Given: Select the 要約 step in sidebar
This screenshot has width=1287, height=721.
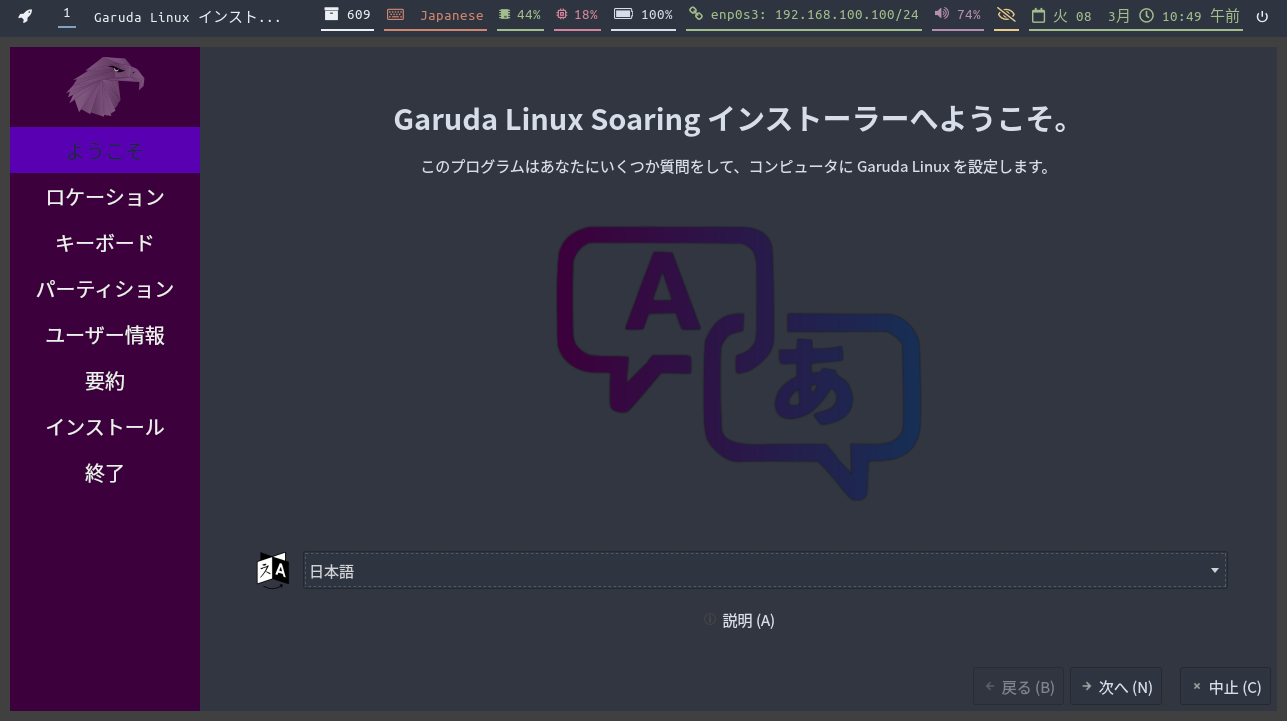Looking at the screenshot, I should 105,381.
